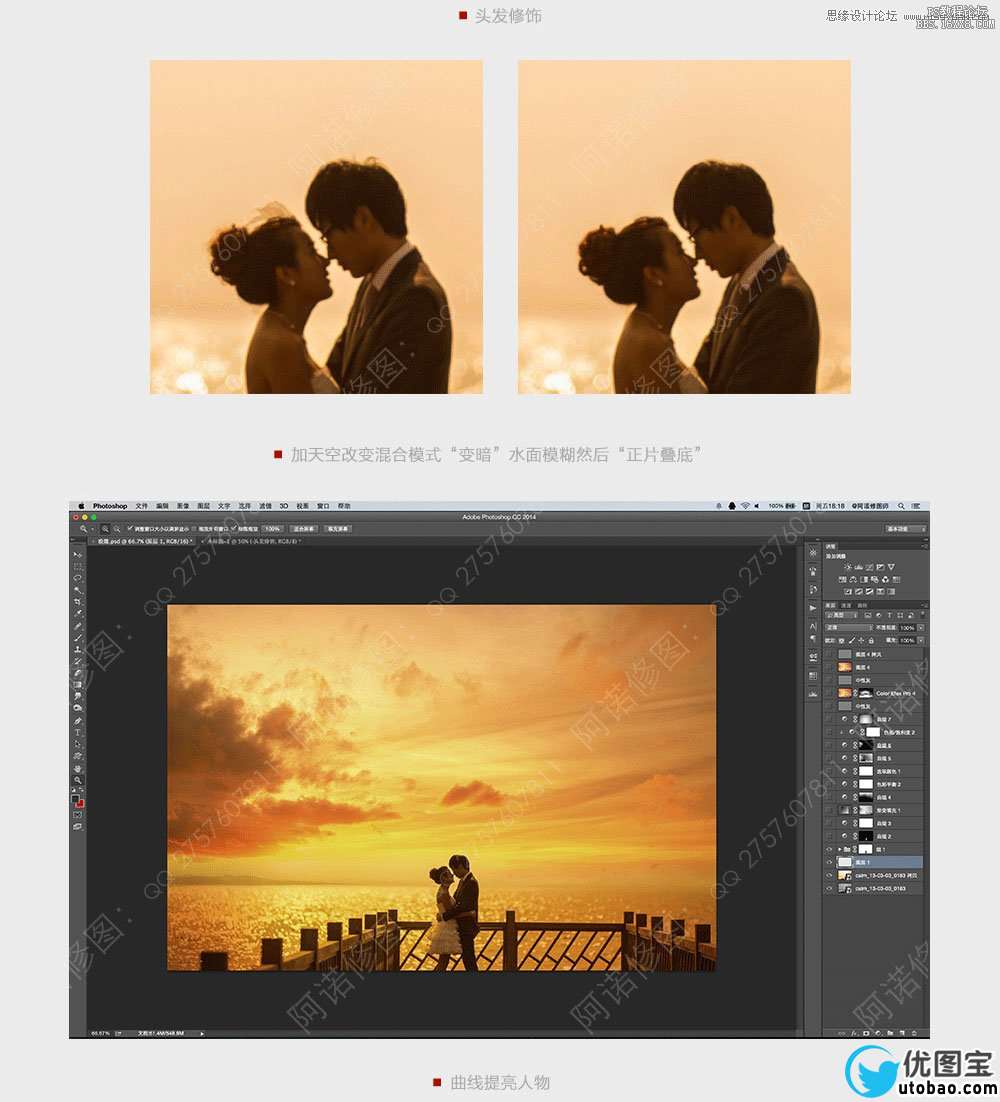Open the Layers panel flyout menu
The width and height of the screenshot is (1000, 1102).
click(x=925, y=604)
